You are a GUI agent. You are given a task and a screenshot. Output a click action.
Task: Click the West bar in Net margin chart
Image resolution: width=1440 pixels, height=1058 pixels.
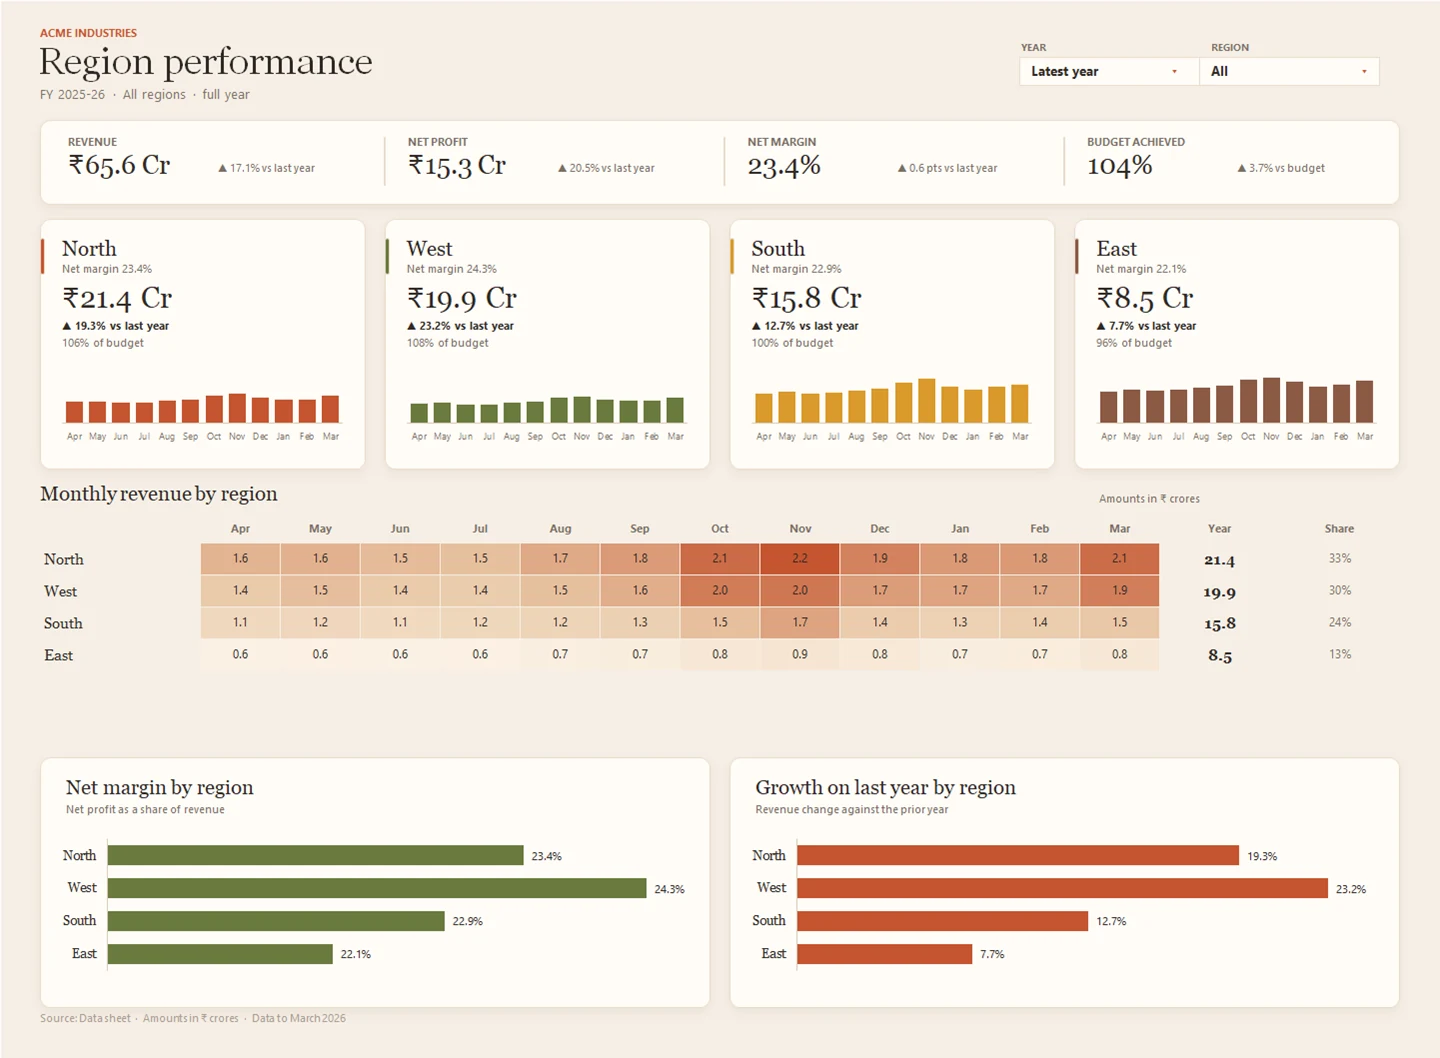tap(377, 888)
